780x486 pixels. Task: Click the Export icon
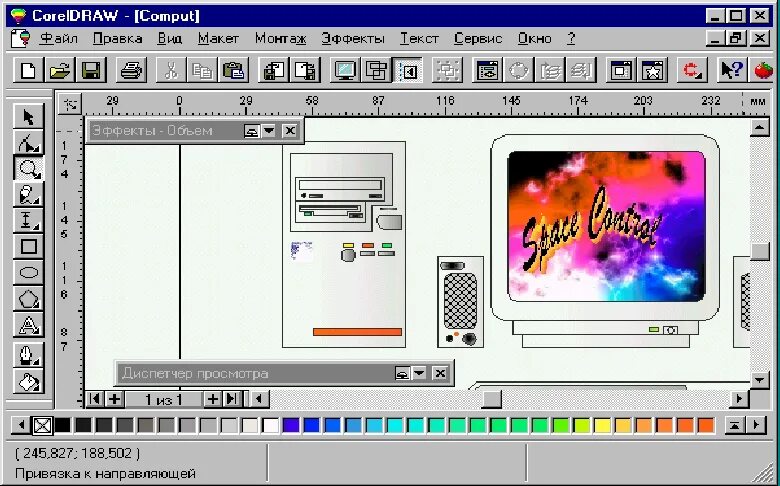(x=305, y=70)
